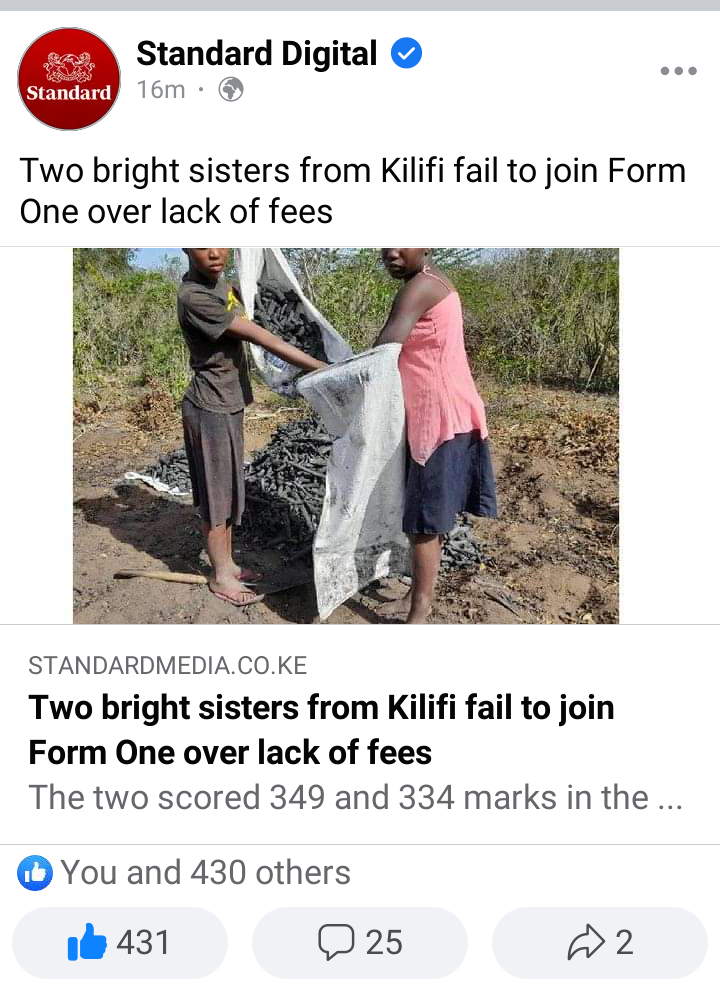Open comments via the 25 button
The height and width of the screenshot is (992, 720).
point(359,943)
